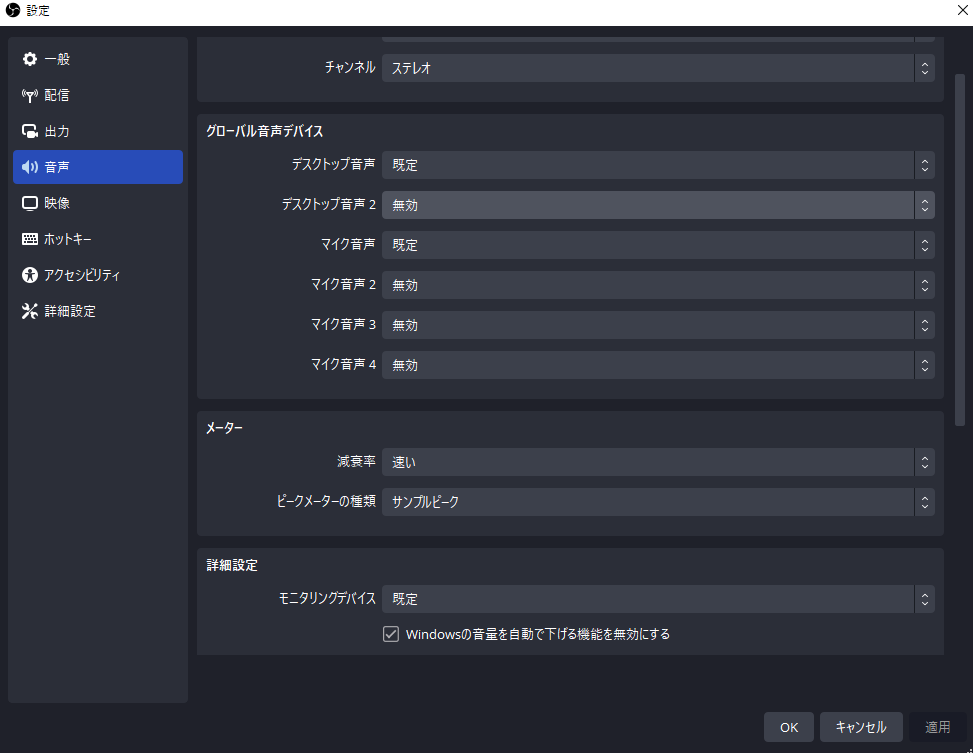Open the 減衰率 dropdown

658,462
